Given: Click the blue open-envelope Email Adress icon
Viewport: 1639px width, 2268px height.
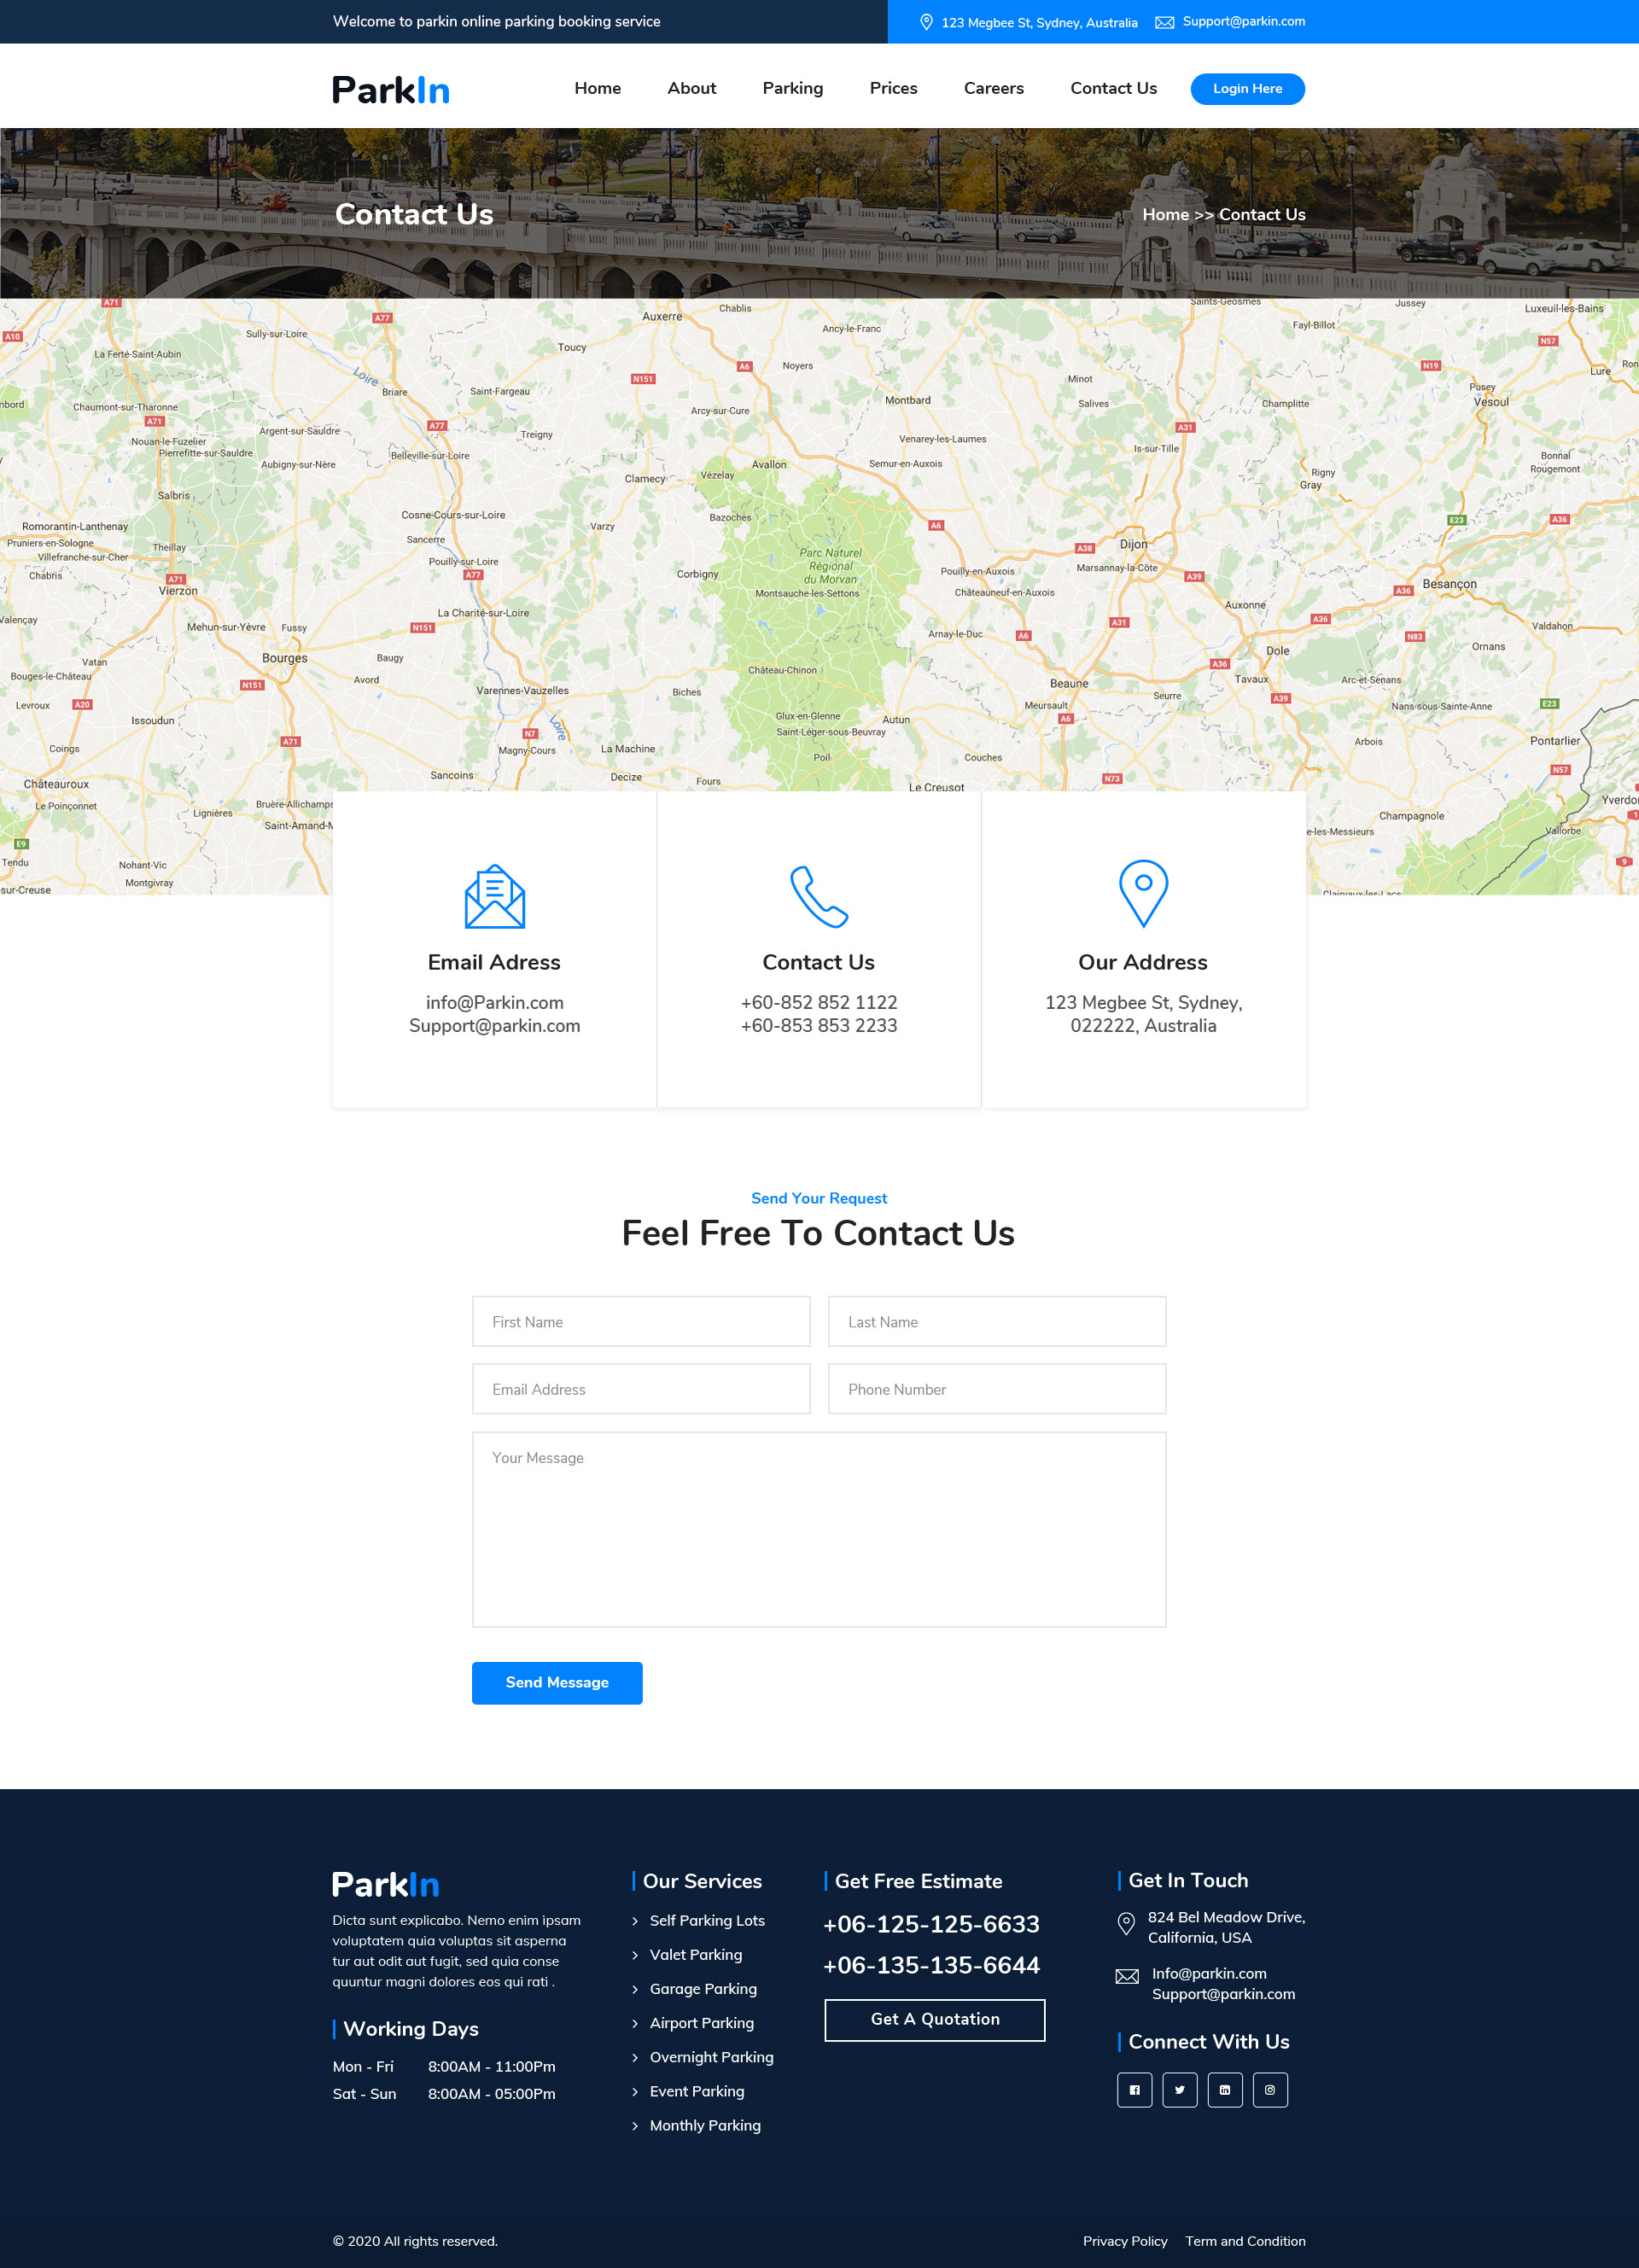Looking at the screenshot, I should coord(494,896).
